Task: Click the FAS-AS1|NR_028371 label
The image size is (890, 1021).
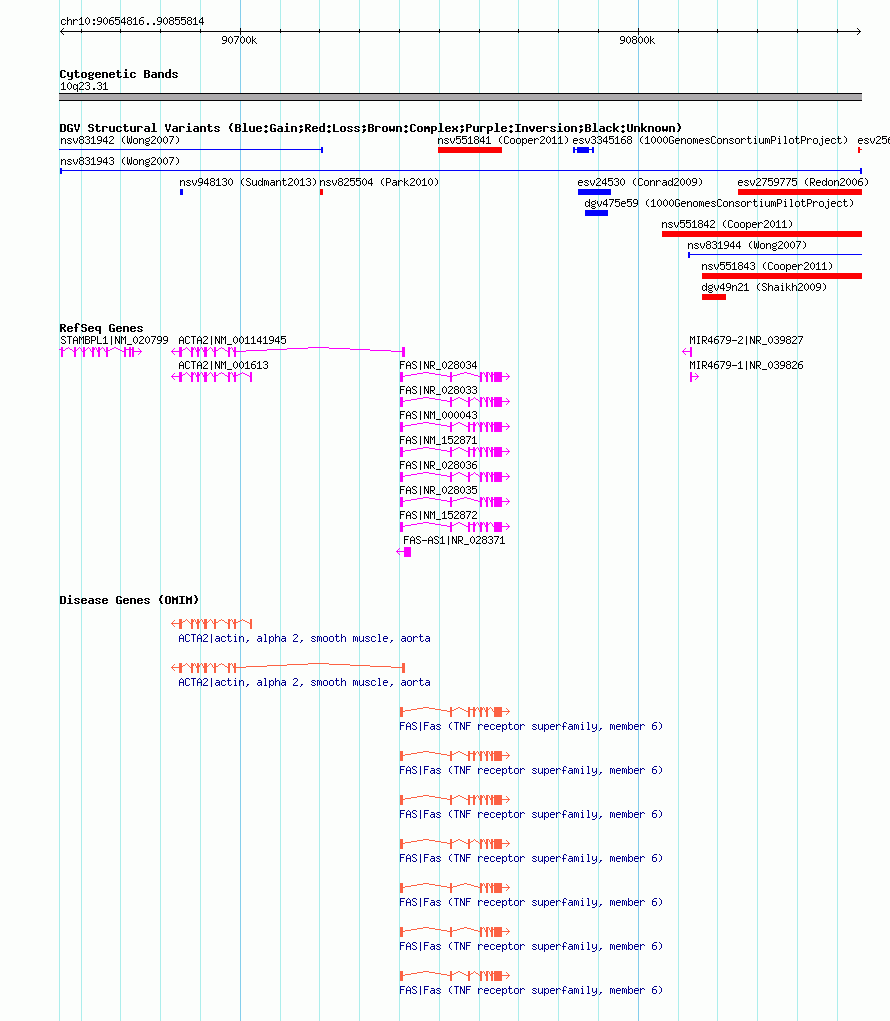Action: click(x=454, y=540)
